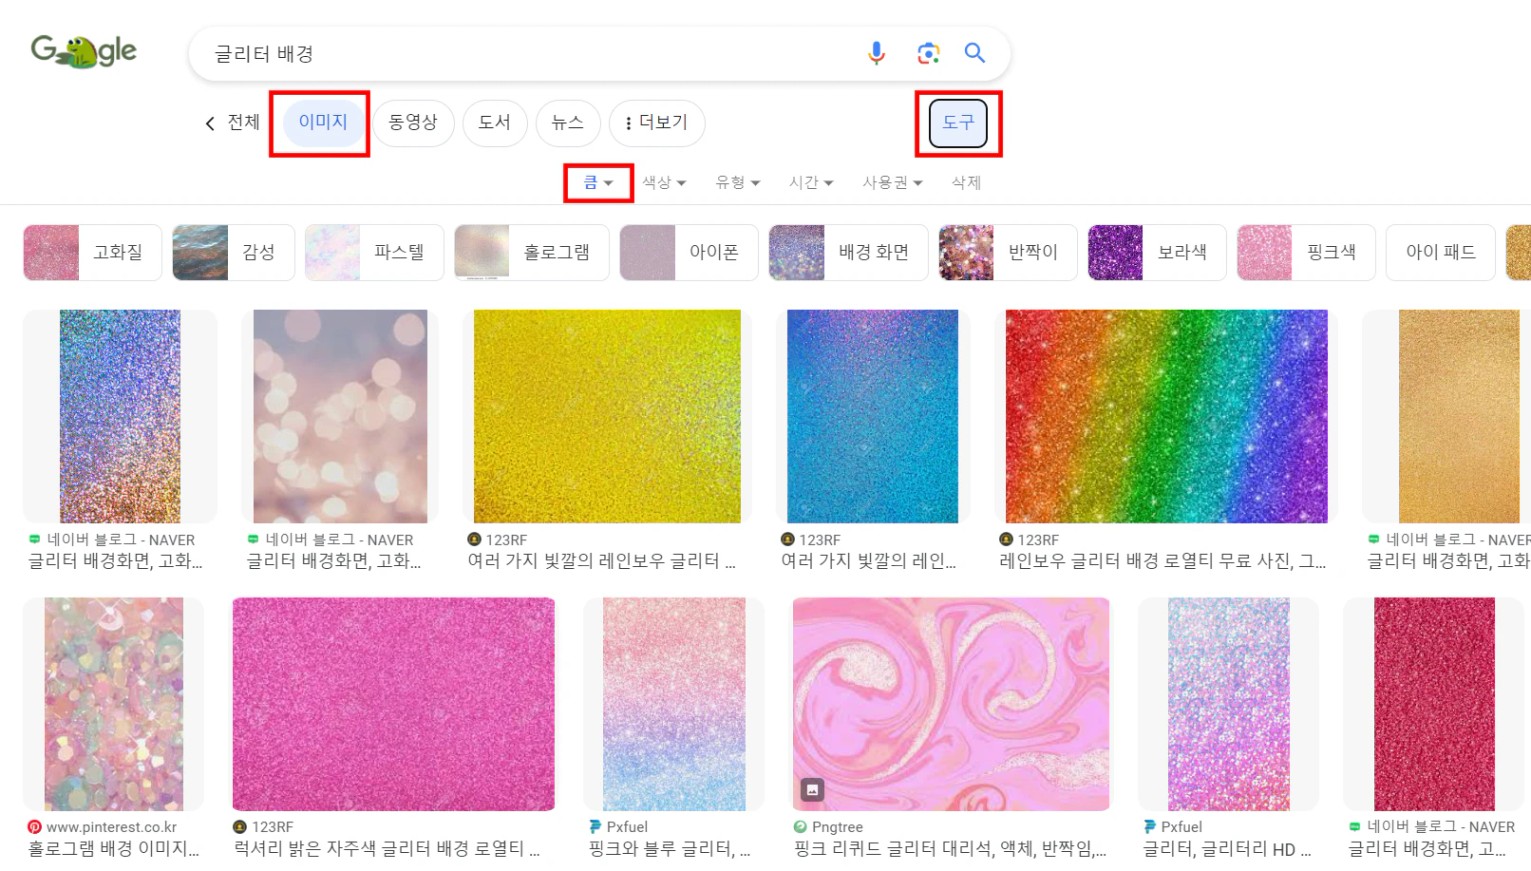This screenshot has height=871, width=1531.
Task: Open the 큼 size dropdown
Action: click(598, 183)
